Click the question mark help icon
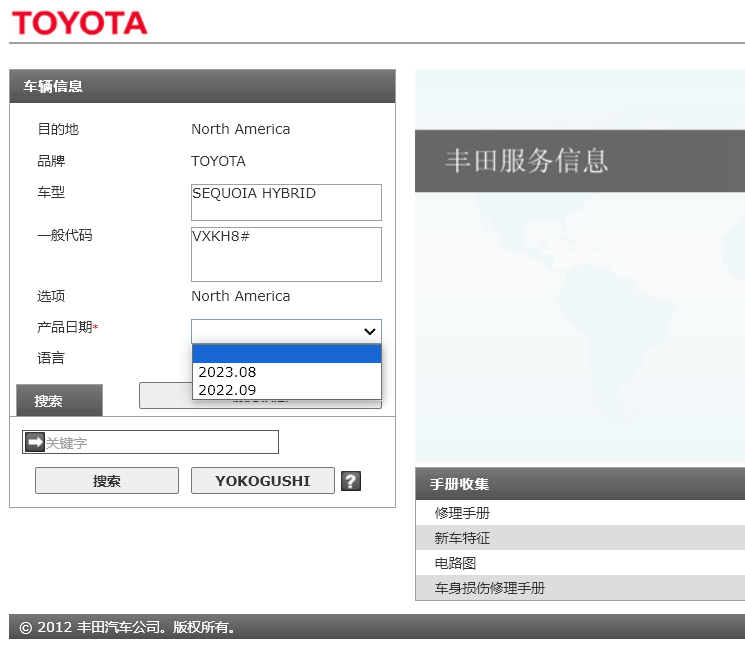 click(x=350, y=481)
